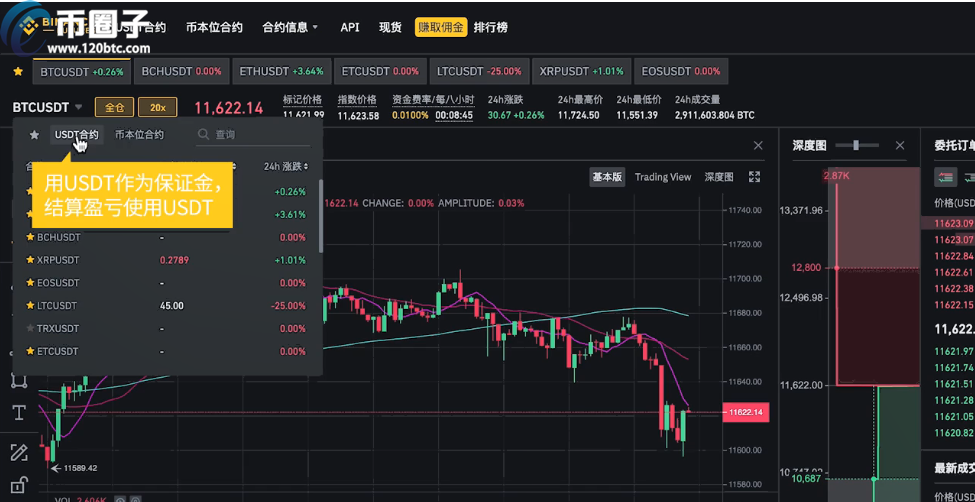
Task: Switch to the USDT合约 tab in the dropdown panel
Action: click(76, 134)
